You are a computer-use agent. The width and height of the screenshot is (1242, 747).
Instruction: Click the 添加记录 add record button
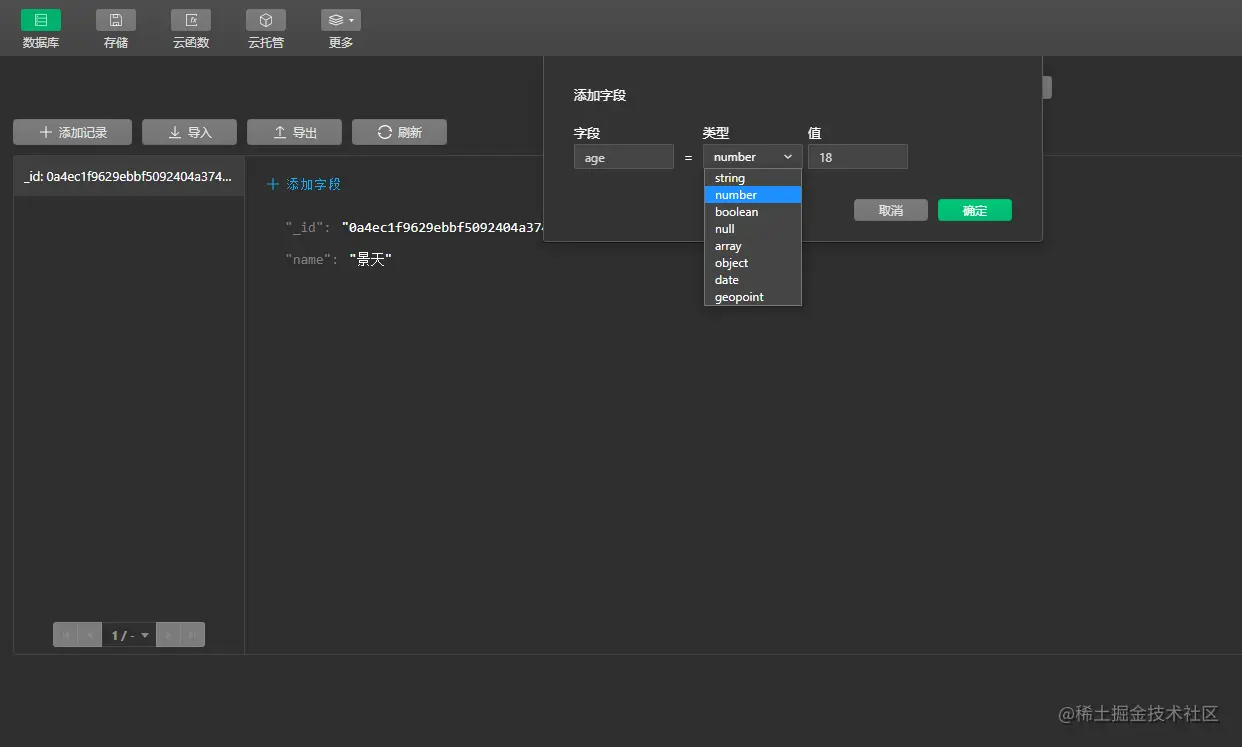(72, 132)
